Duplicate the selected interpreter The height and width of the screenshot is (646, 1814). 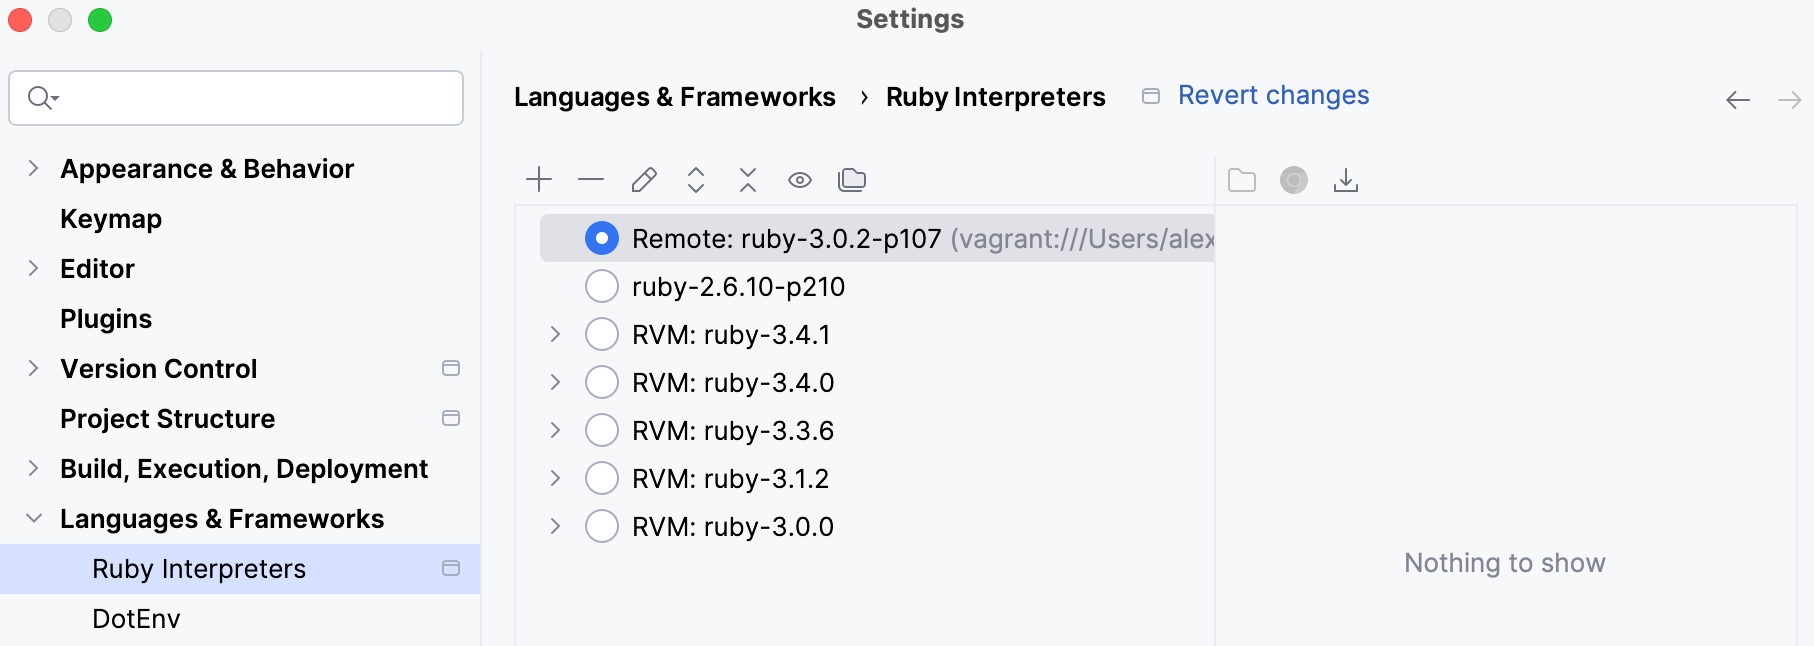click(x=852, y=179)
